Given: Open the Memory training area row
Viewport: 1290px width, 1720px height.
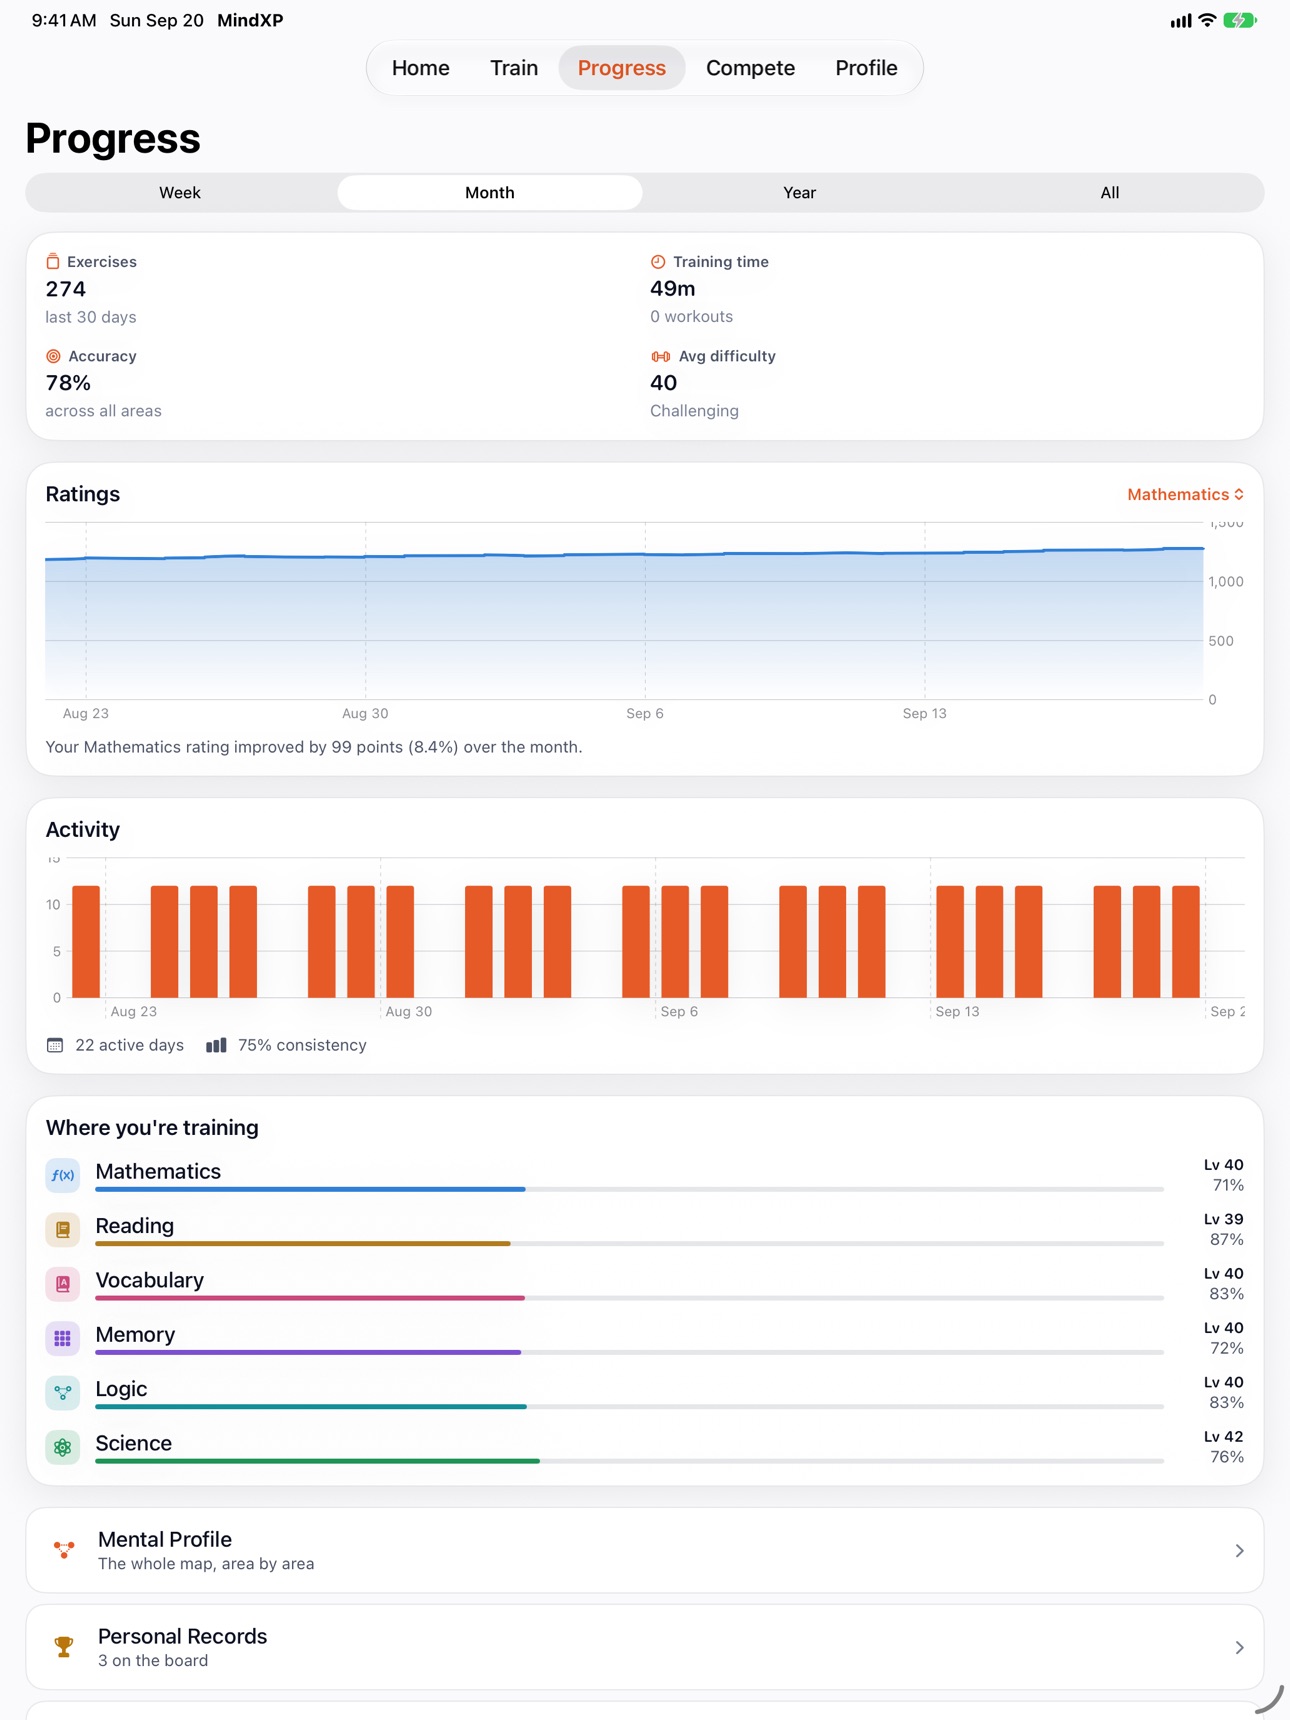Looking at the screenshot, I should [645, 1338].
